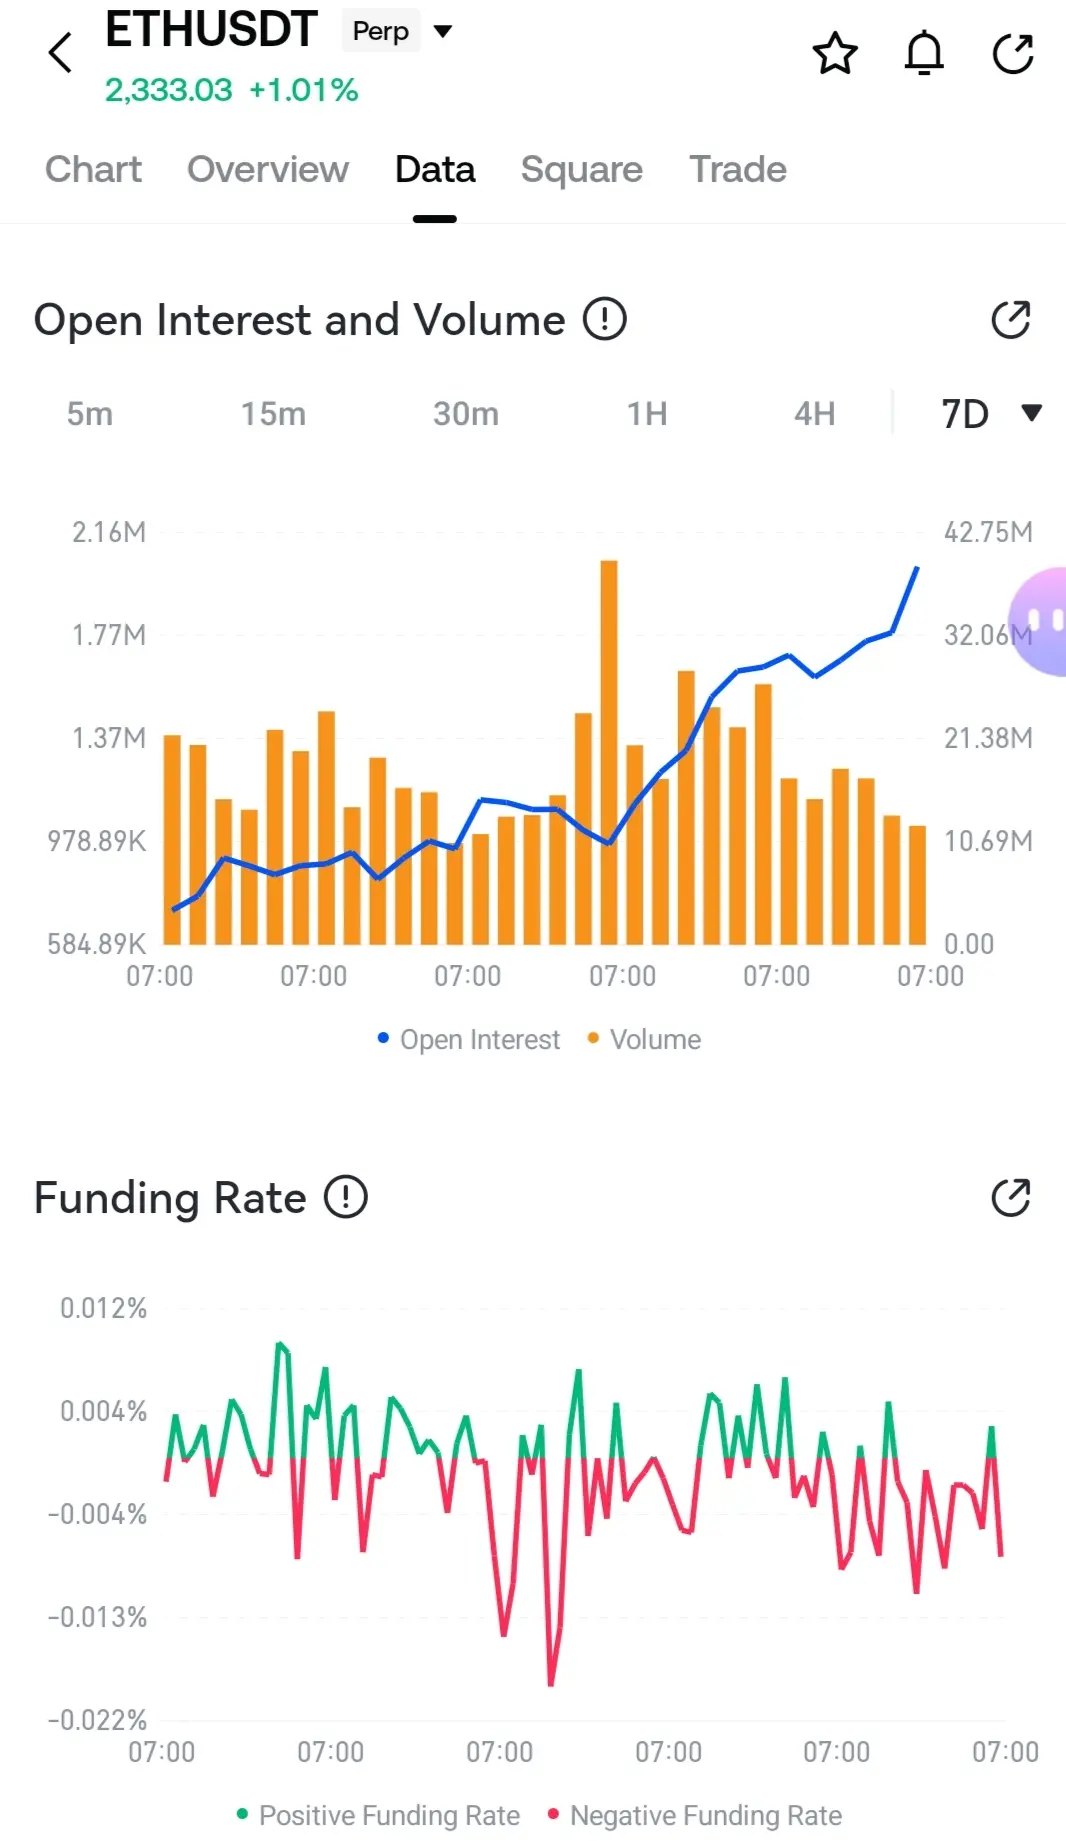Tap the 21.38M volume axis label
This screenshot has height=1841, width=1066.
click(x=988, y=738)
